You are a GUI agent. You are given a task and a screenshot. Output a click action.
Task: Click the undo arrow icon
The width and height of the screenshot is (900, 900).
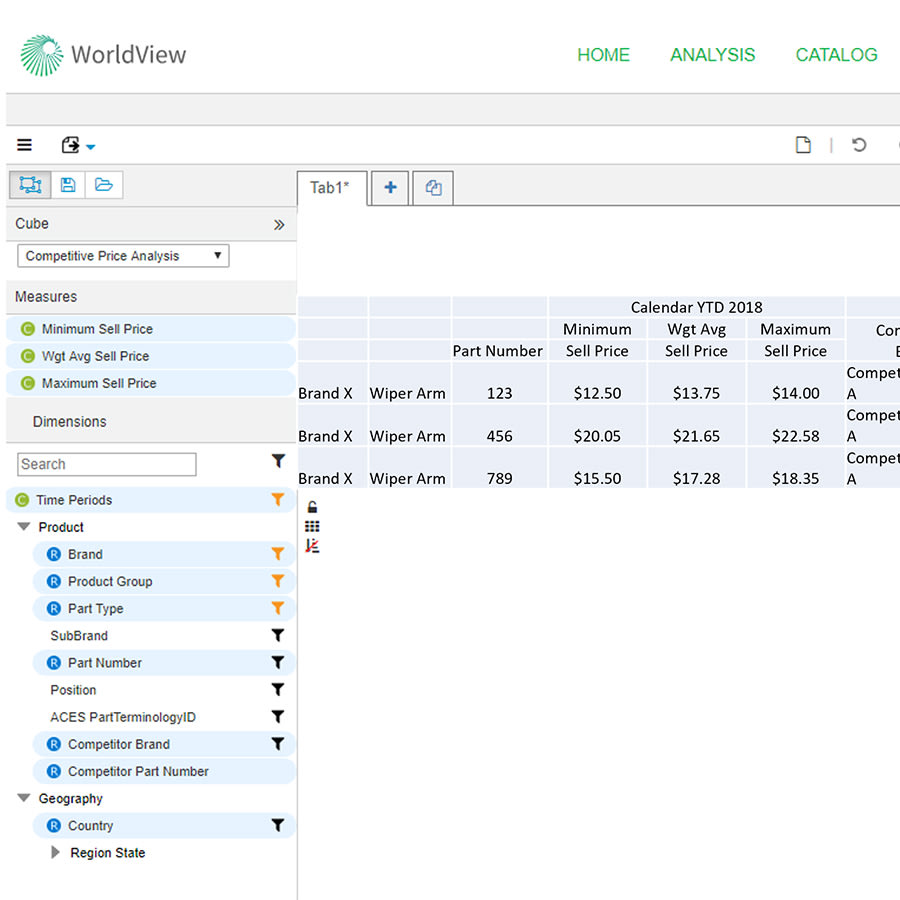[859, 145]
